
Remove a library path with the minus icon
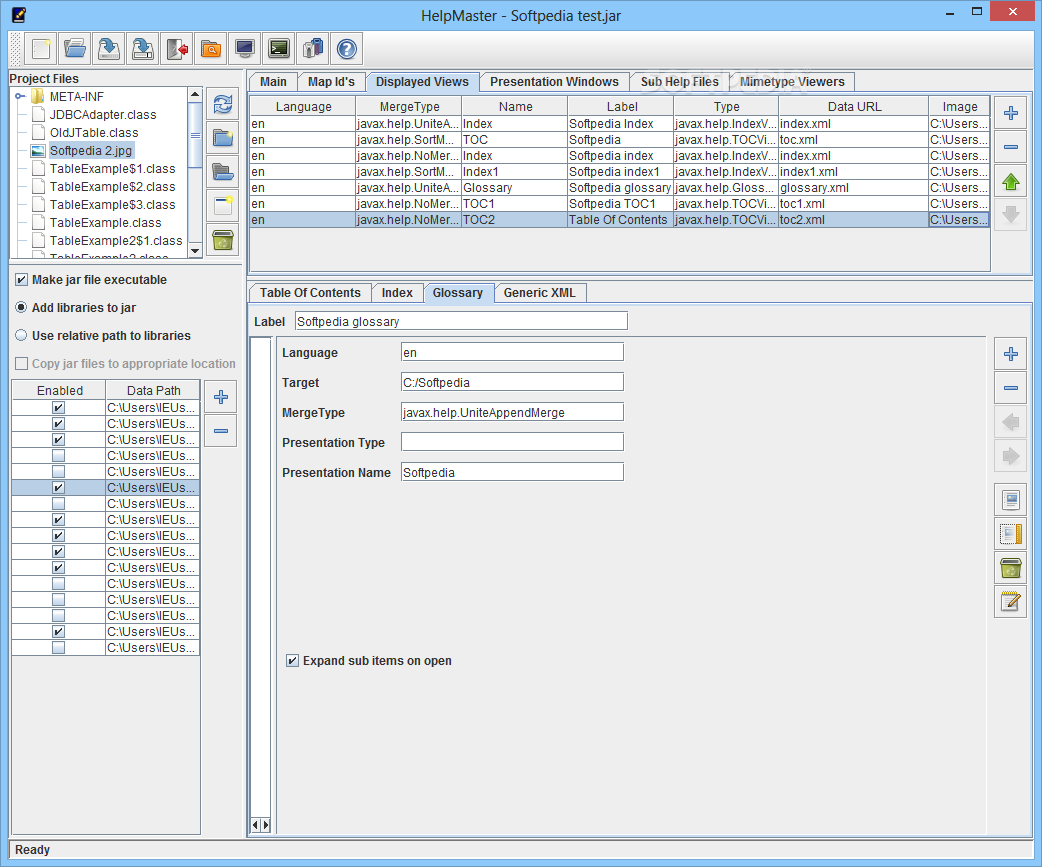221,431
